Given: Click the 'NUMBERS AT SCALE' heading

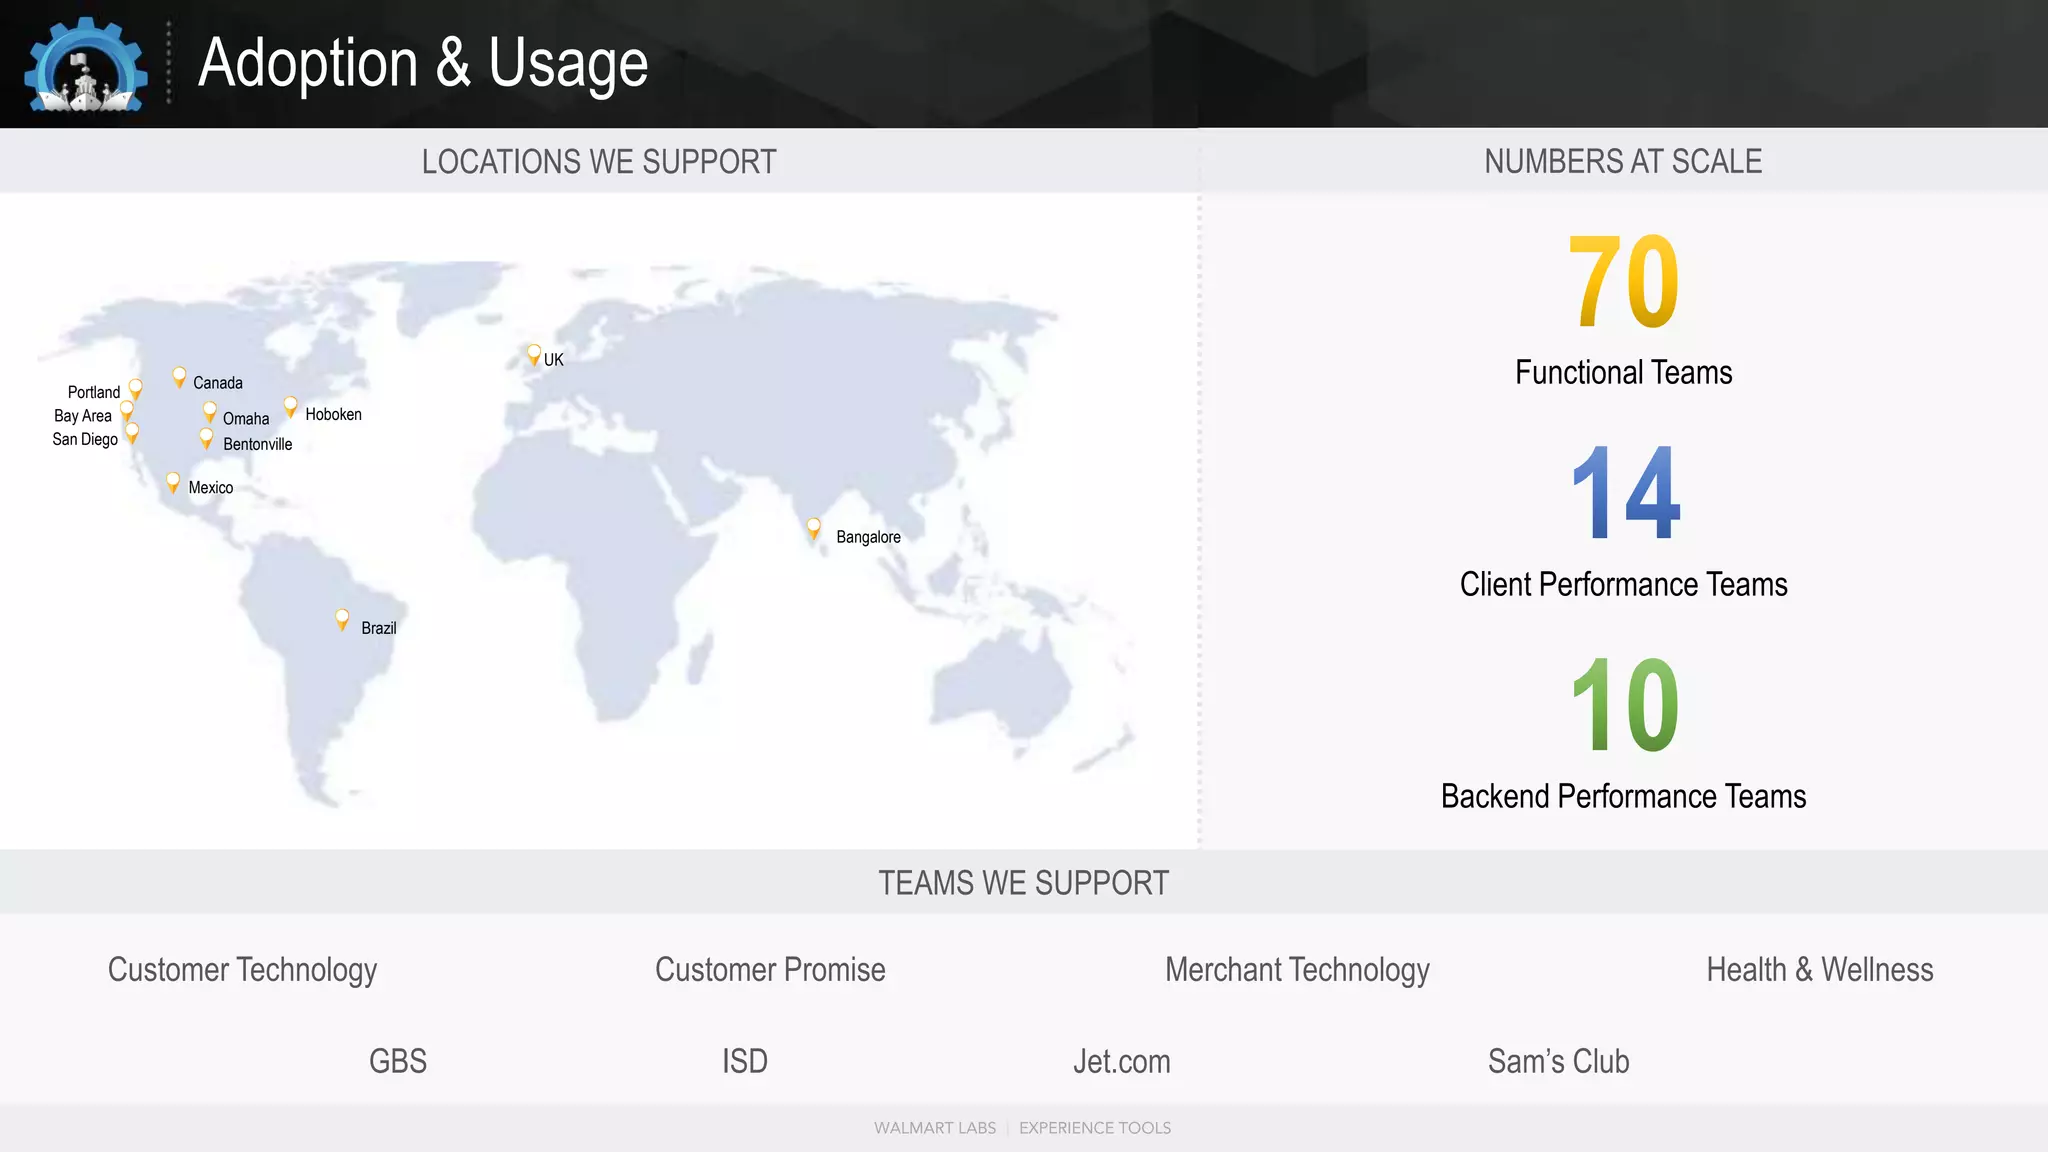Looking at the screenshot, I should pos(1623,161).
